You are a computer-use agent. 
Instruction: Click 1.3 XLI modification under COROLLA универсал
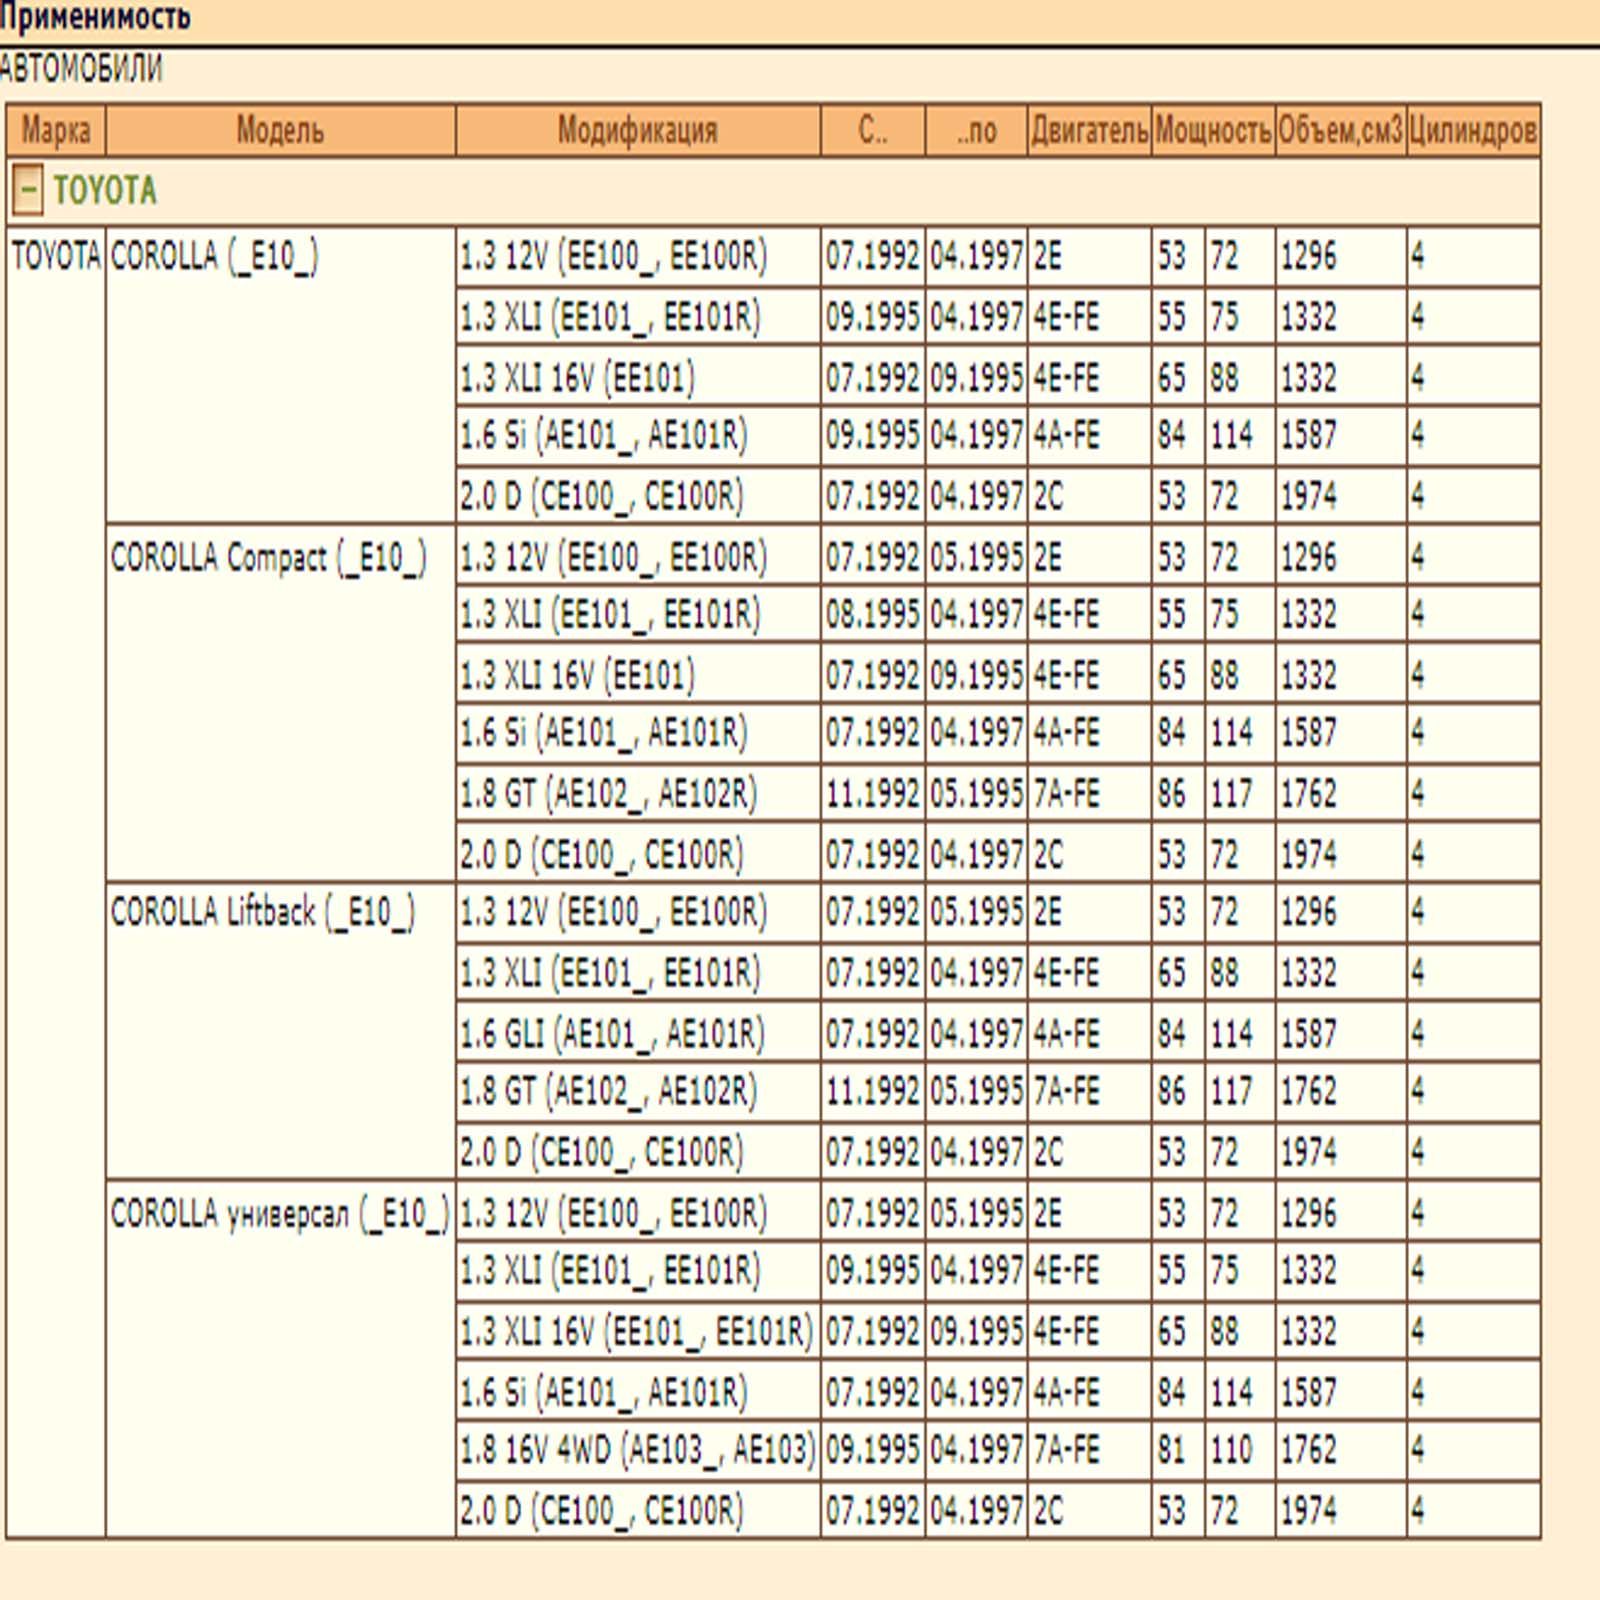638,1270
